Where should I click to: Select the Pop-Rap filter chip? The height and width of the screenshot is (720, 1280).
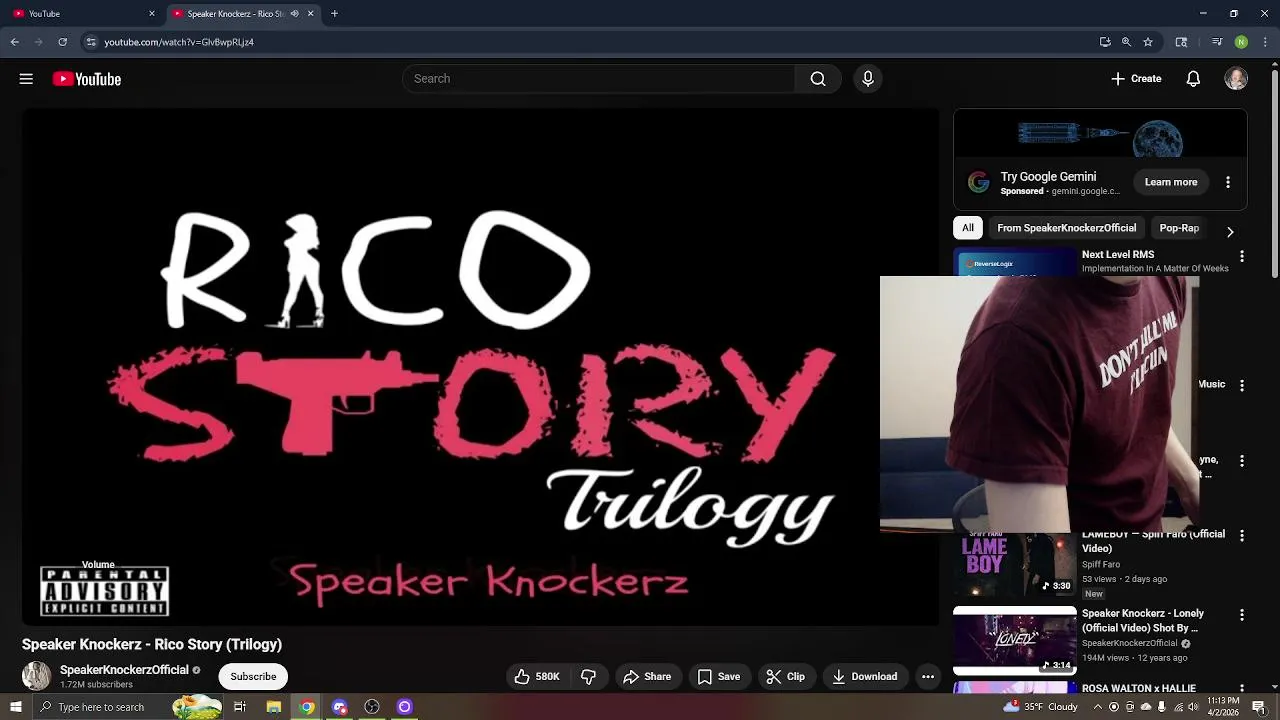[1179, 228]
